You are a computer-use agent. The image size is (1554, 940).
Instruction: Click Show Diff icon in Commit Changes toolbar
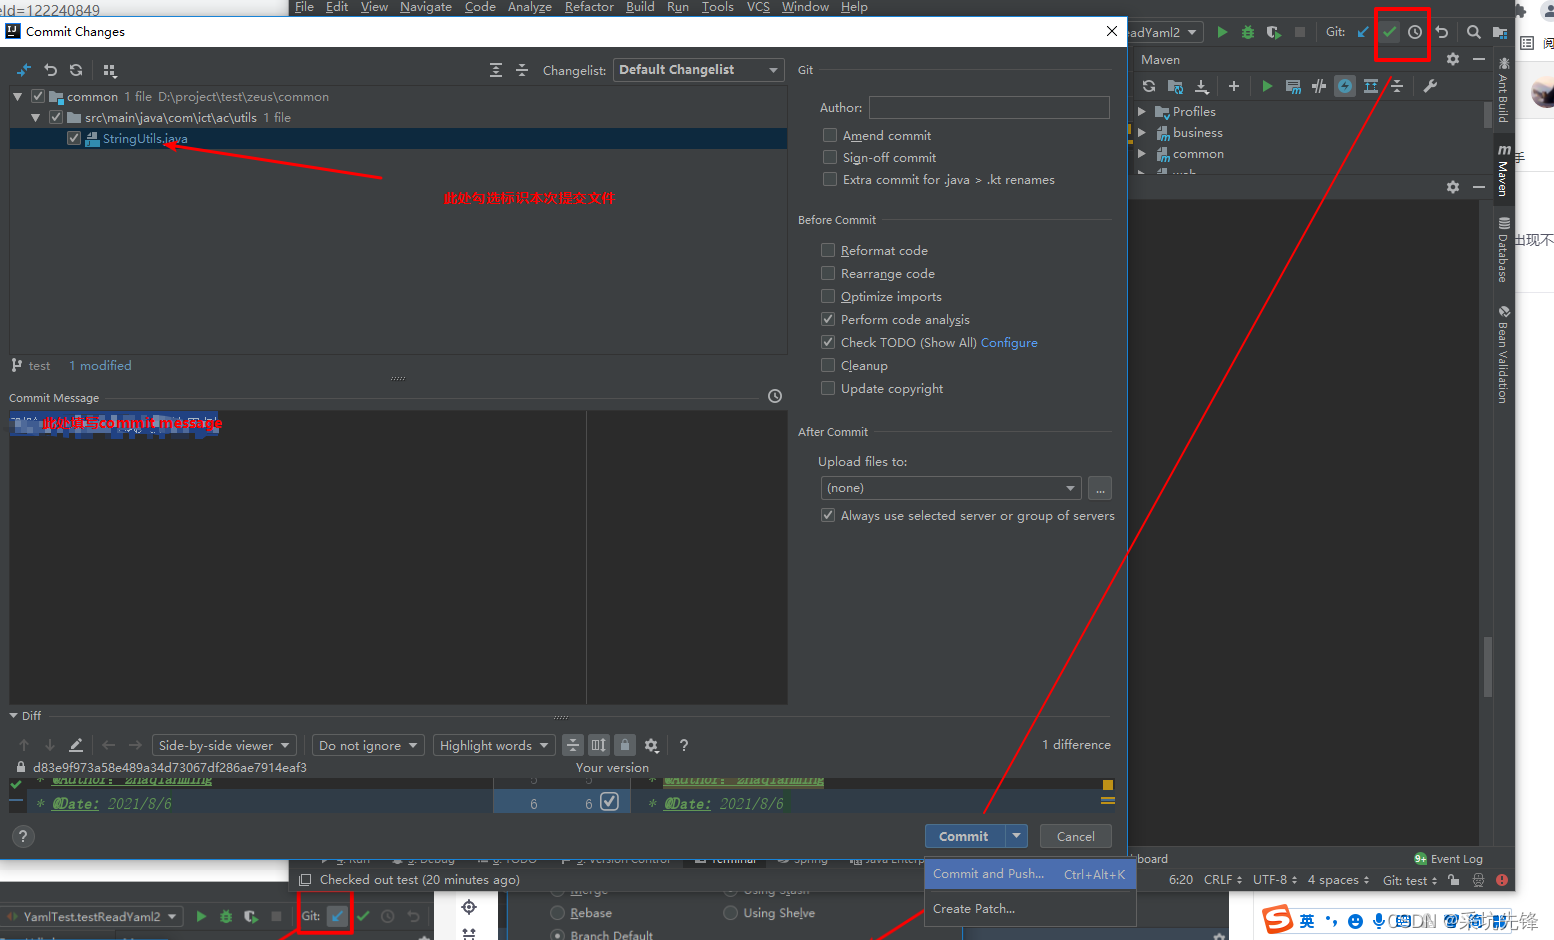(24, 70)
